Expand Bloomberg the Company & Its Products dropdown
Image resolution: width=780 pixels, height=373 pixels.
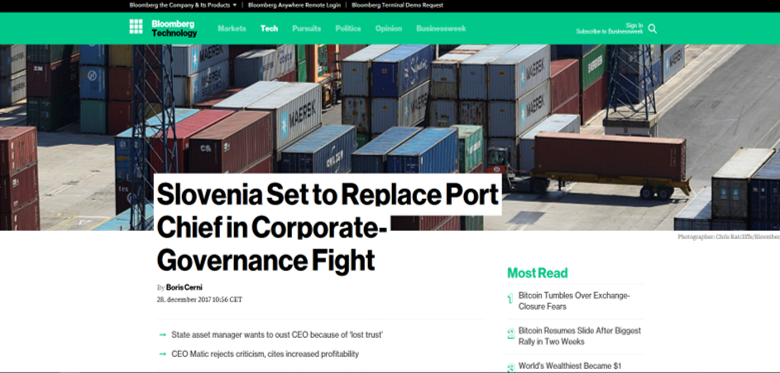(183, 5)
